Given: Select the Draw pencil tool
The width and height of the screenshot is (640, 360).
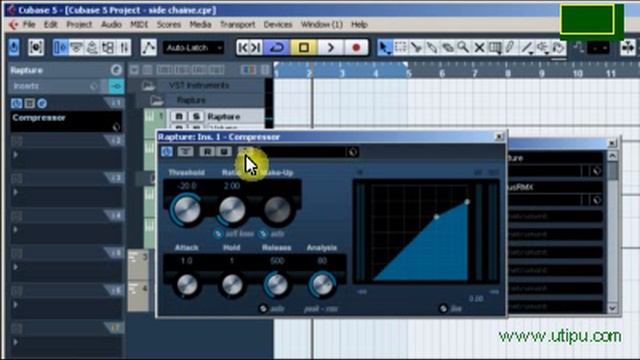Looking at the screenshot, I should pyautogui.click(x=510, y=48).
